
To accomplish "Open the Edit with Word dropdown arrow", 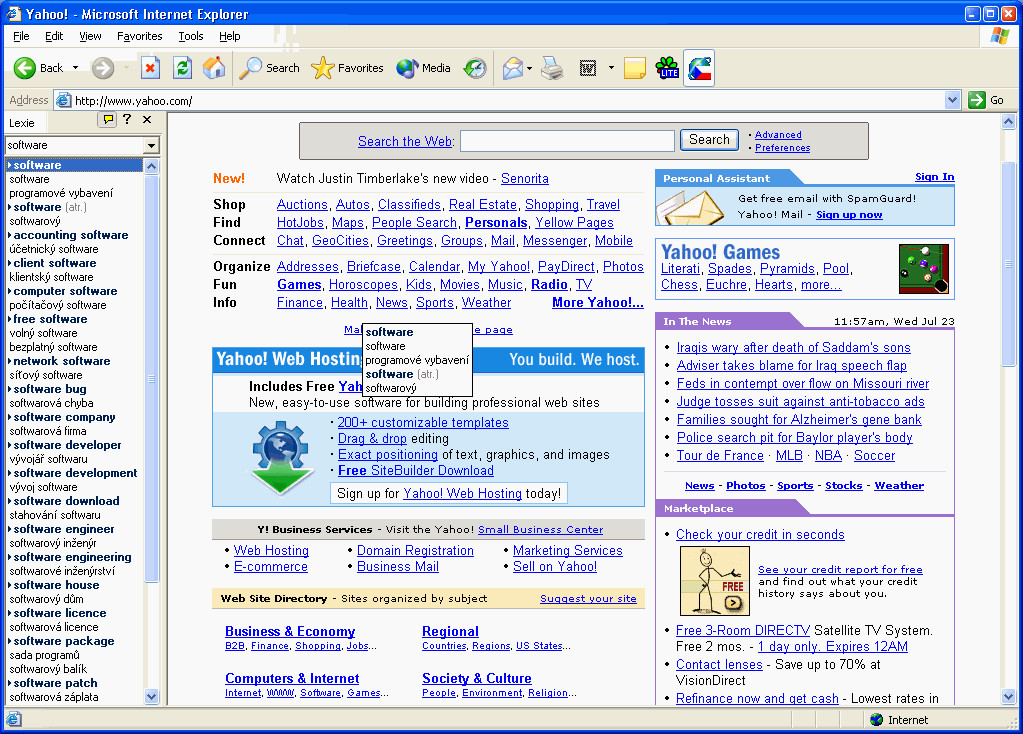I will pos(611,68).
